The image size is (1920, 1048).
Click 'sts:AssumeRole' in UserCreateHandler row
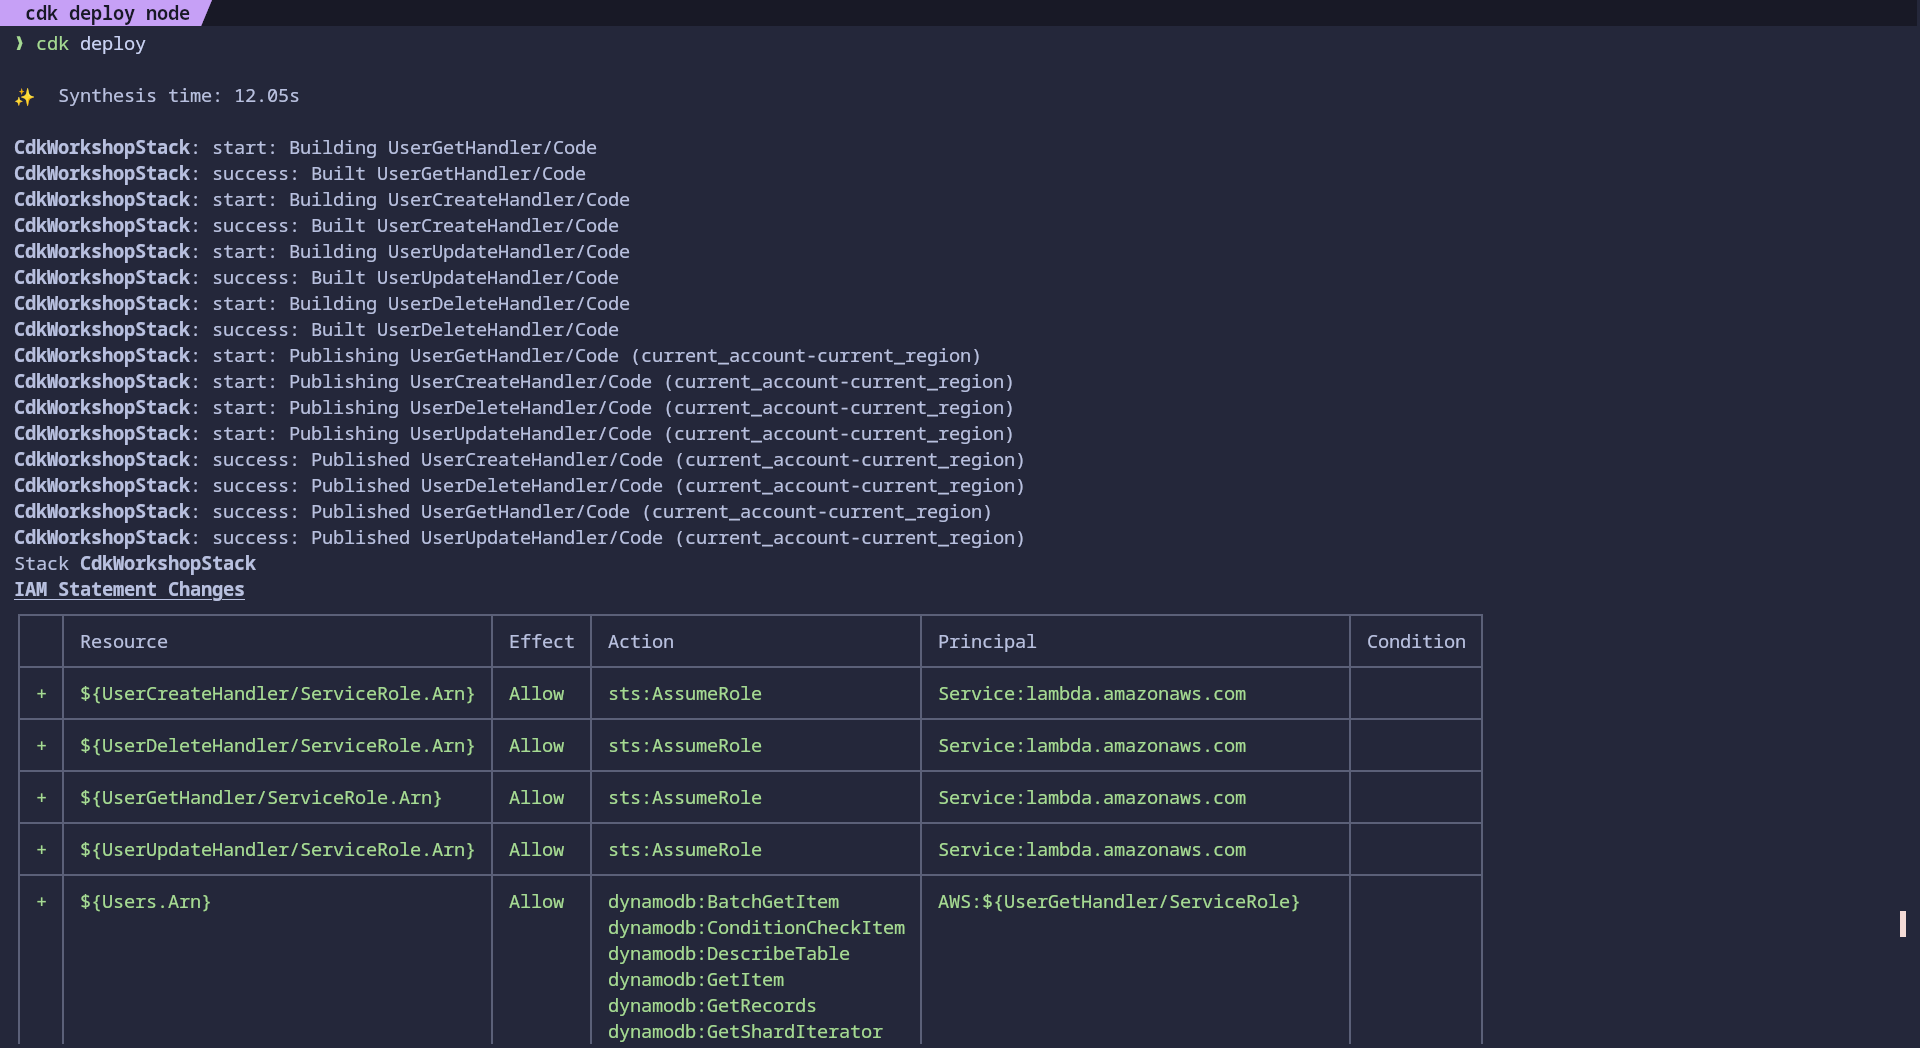pos(685,694)
